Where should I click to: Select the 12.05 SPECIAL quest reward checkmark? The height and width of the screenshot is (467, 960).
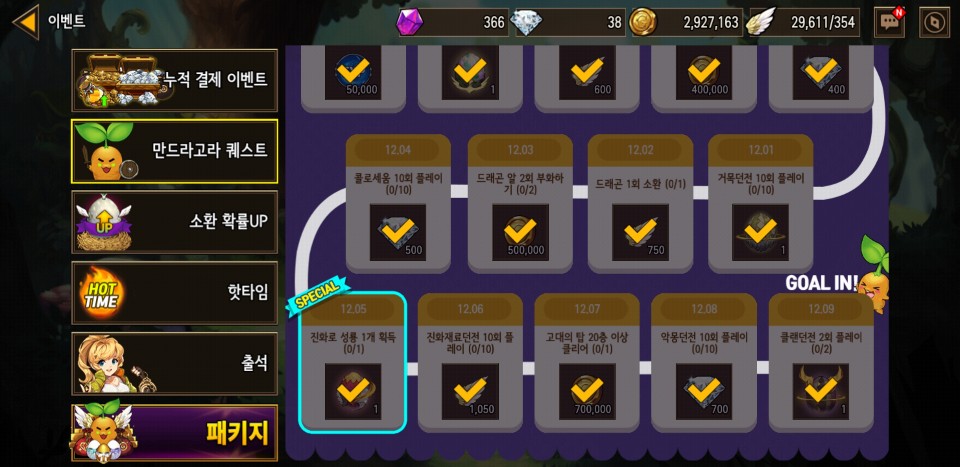pos(353,392)
